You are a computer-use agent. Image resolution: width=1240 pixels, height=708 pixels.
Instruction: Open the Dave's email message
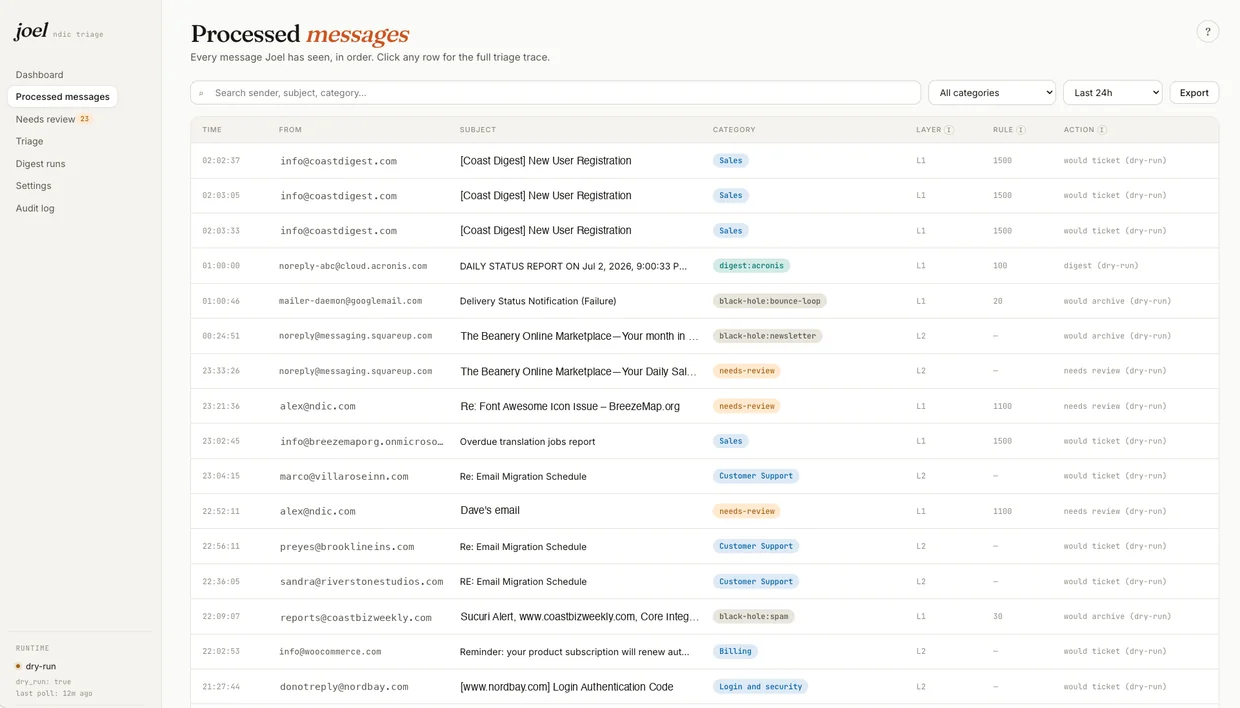490,511
